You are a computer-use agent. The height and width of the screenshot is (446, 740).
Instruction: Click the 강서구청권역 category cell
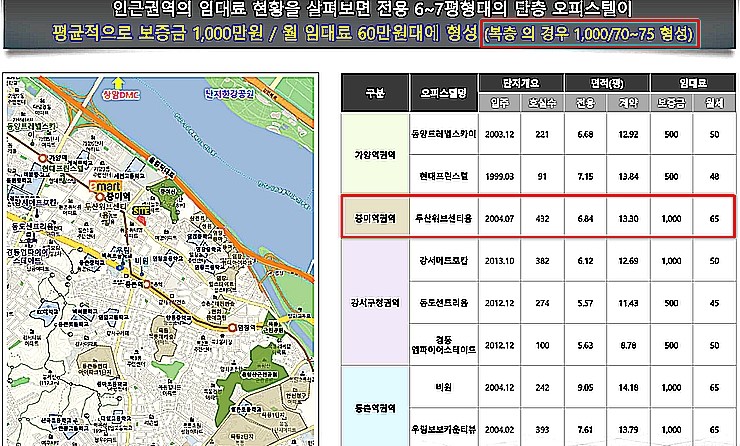pyautogui.click(x=376, y=303)
